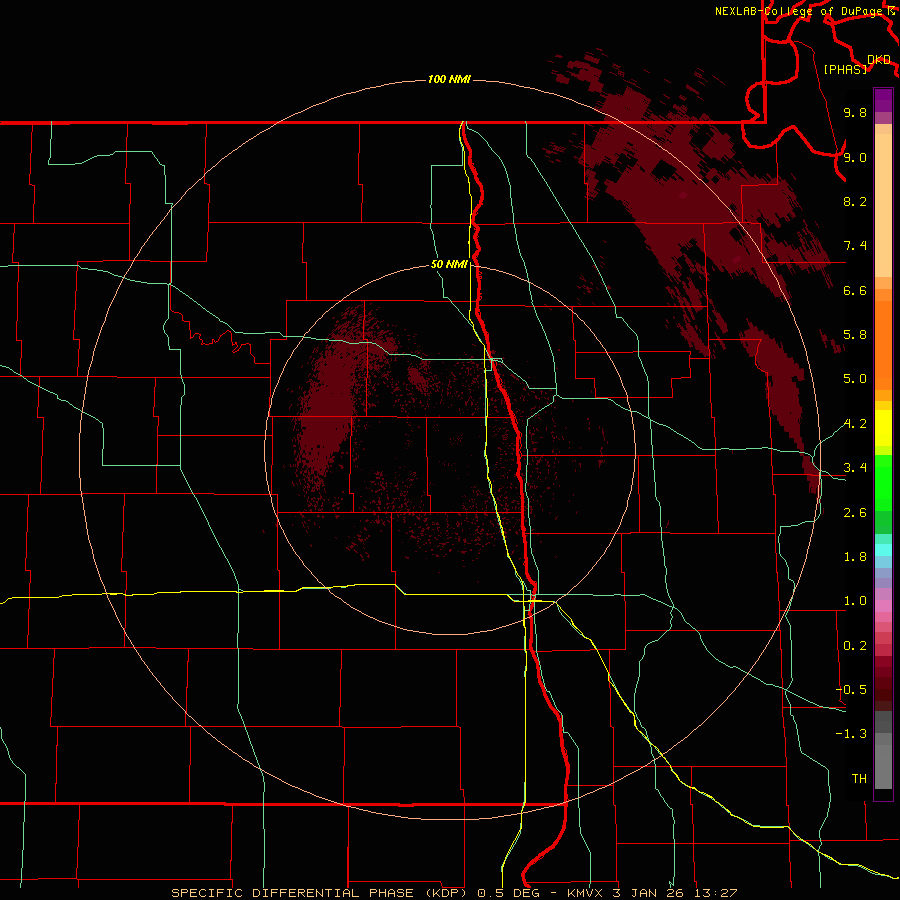Click the 9.8 value on the color scale
900x900 pixels.
coord(855,112)
